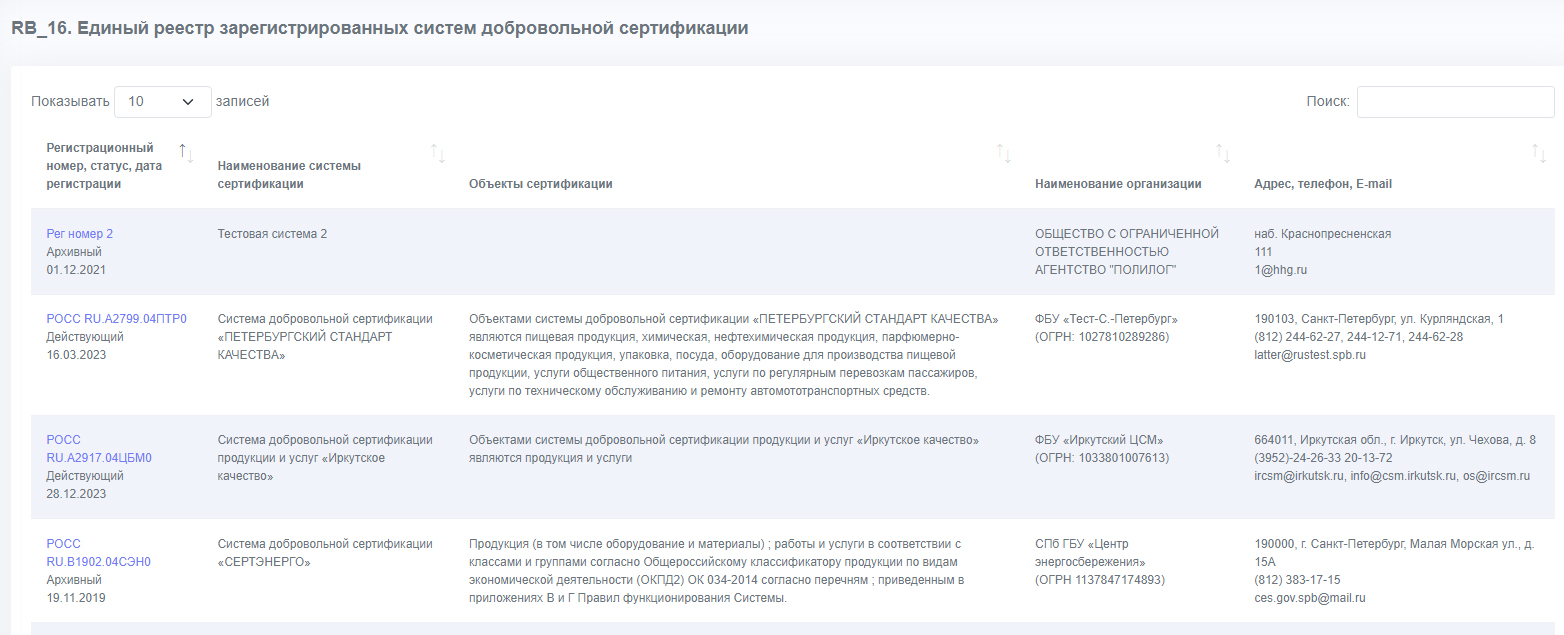Viewport: 1564px width, 635px height.
Task: Select the «Иркутское качество» system name cell
Action: [325, 458]
